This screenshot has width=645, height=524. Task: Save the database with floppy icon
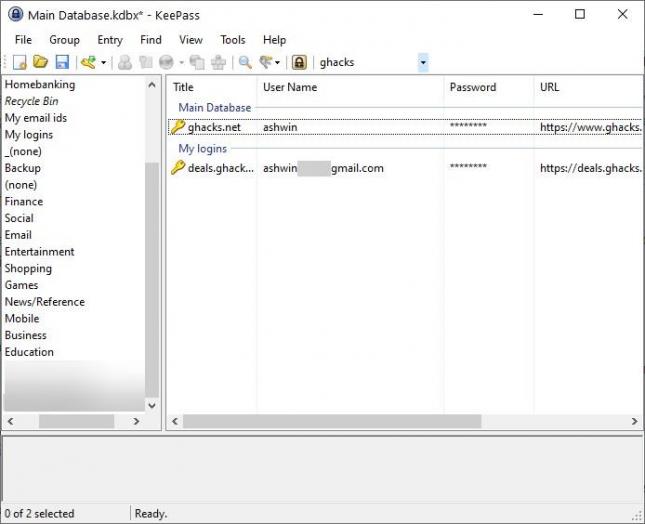click(62, 63)
